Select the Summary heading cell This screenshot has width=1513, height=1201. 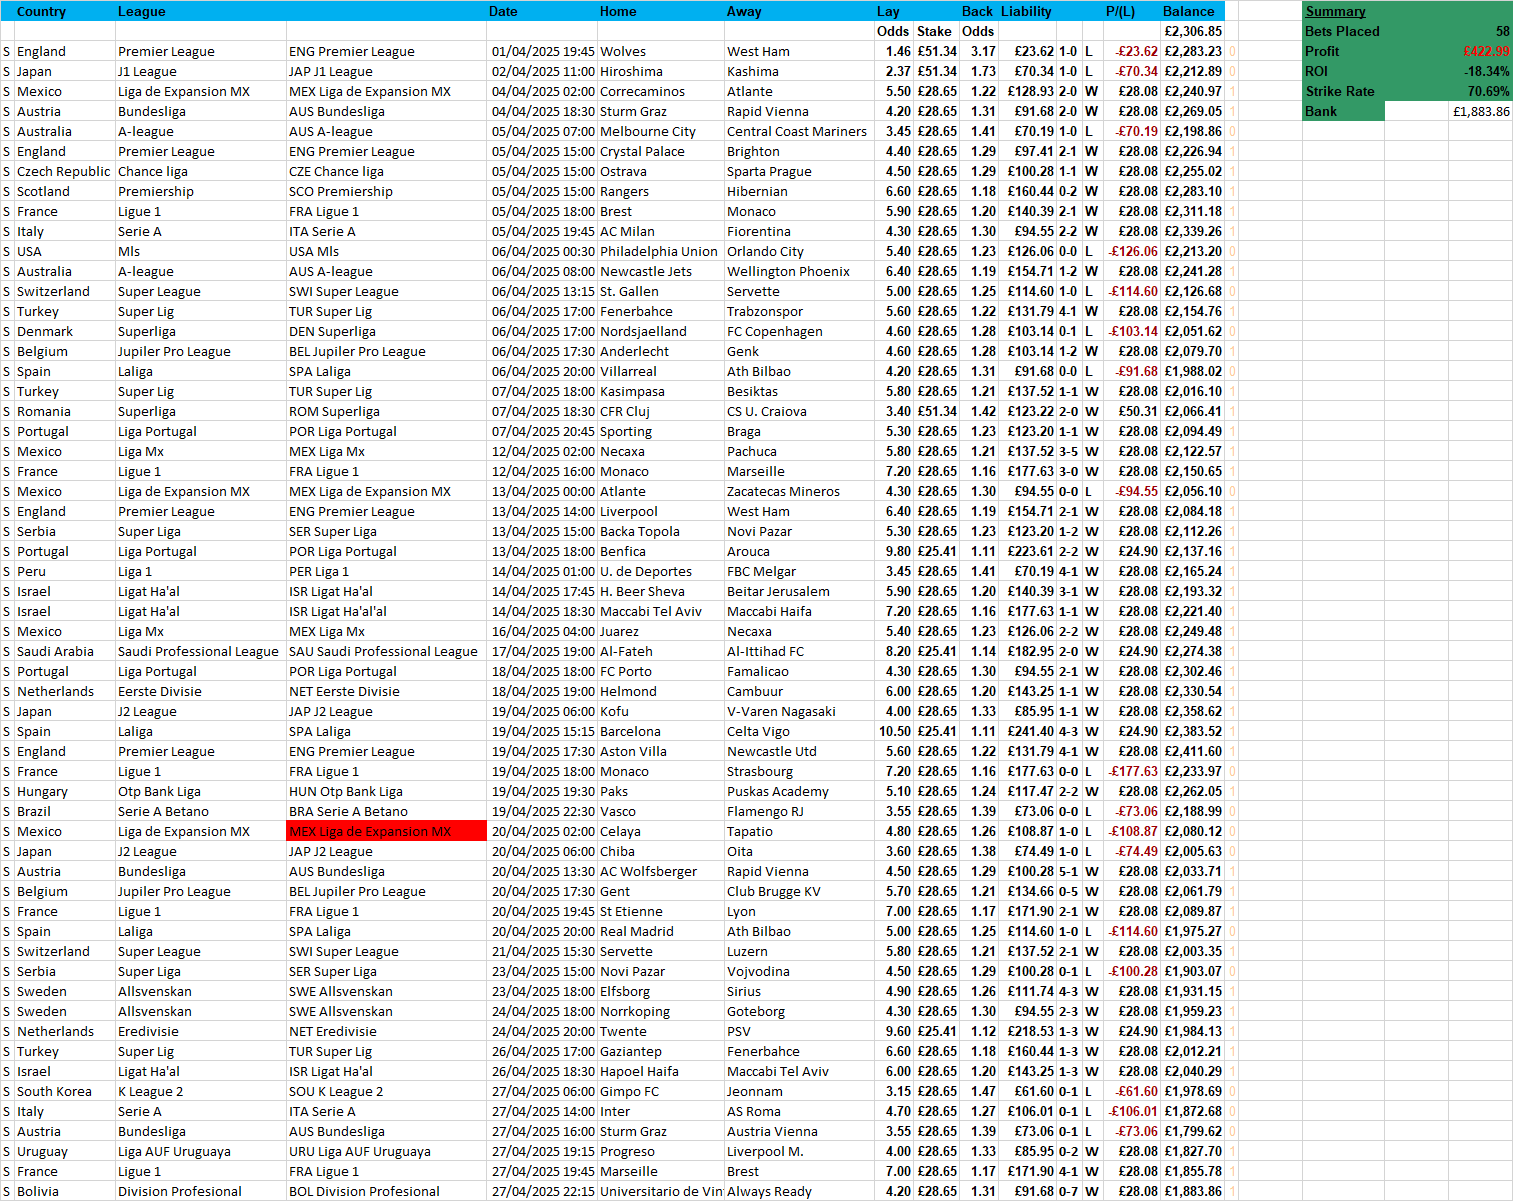pyautogui.click(x=1335, y=12)
